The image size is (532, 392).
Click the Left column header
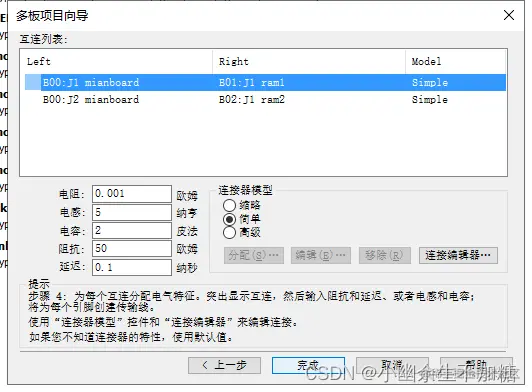click(x=116, y=62)
